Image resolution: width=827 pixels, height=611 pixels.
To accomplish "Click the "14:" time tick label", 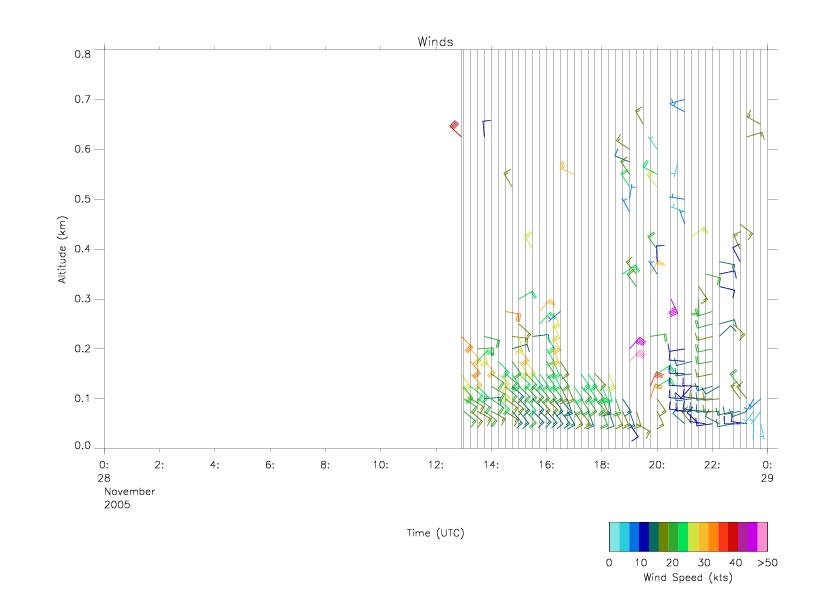I will point(491,465).
